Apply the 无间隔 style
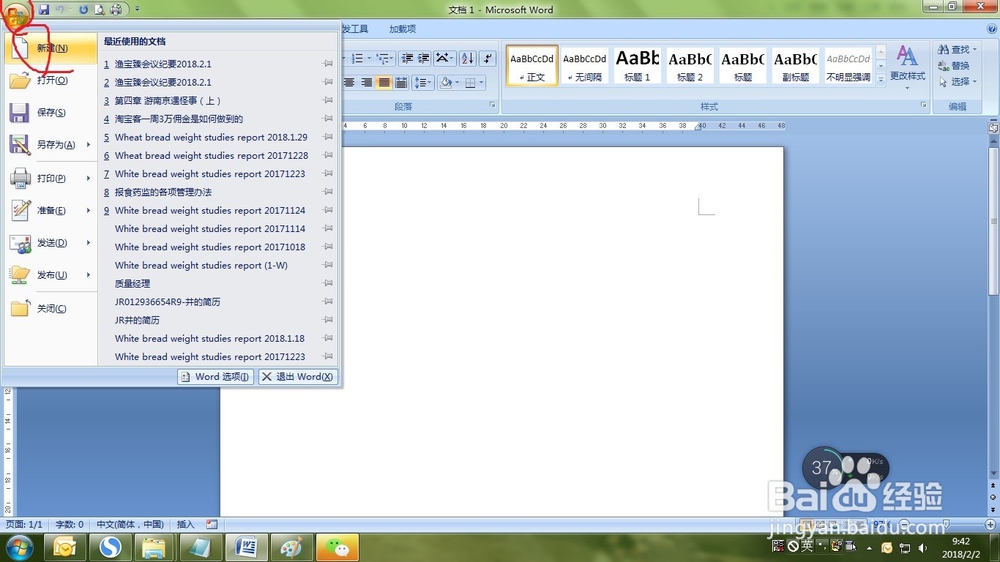The width and height of the screenshot is (1000, 562). [x=584, y=65]
